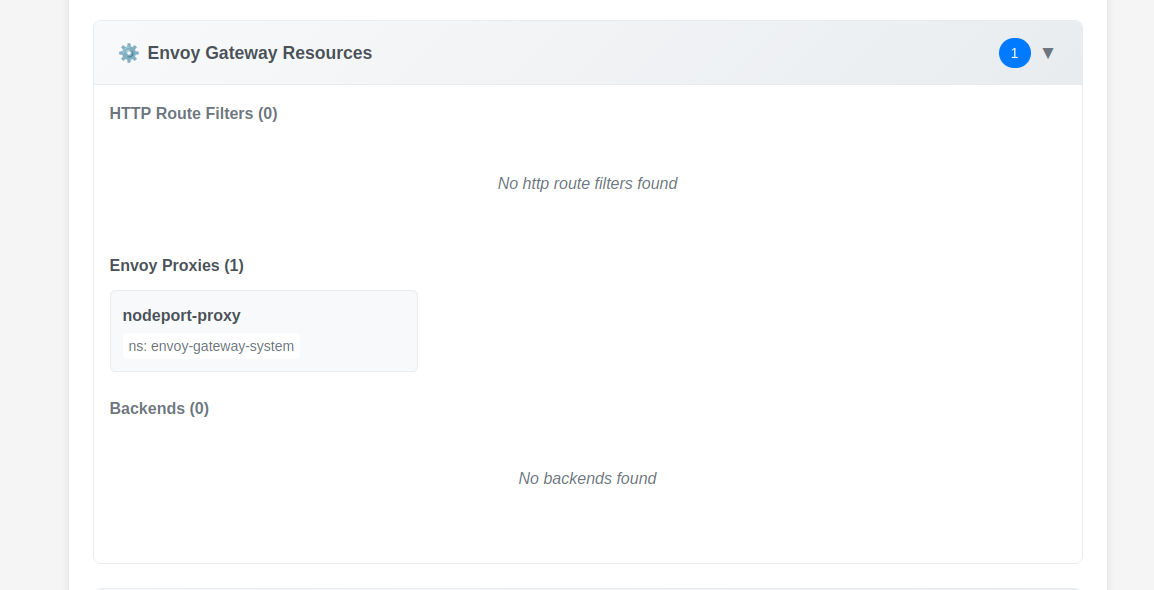Screen dimensions: 1154x590
Task: Click the gray page margin on the left
Action: (33, 300)
